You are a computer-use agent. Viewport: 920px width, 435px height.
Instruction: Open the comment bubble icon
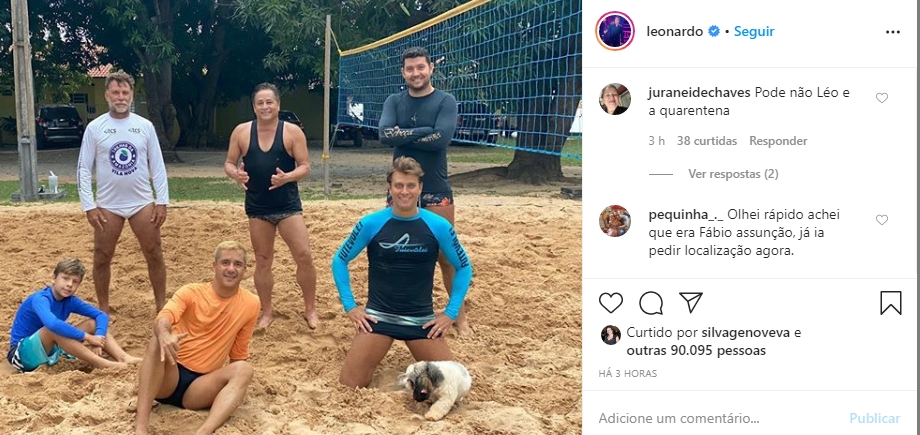click(651, 303)
